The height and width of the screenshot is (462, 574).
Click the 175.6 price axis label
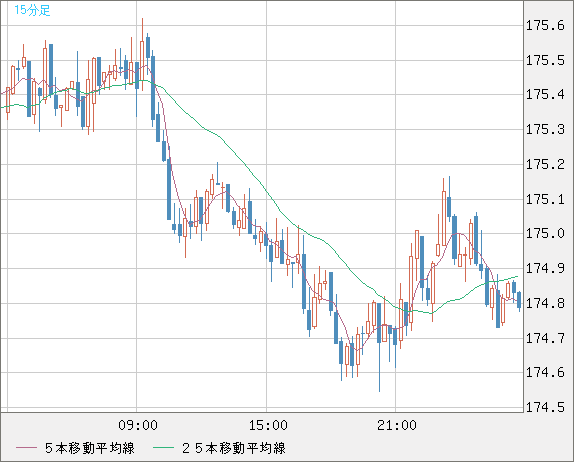click(545, 26)
